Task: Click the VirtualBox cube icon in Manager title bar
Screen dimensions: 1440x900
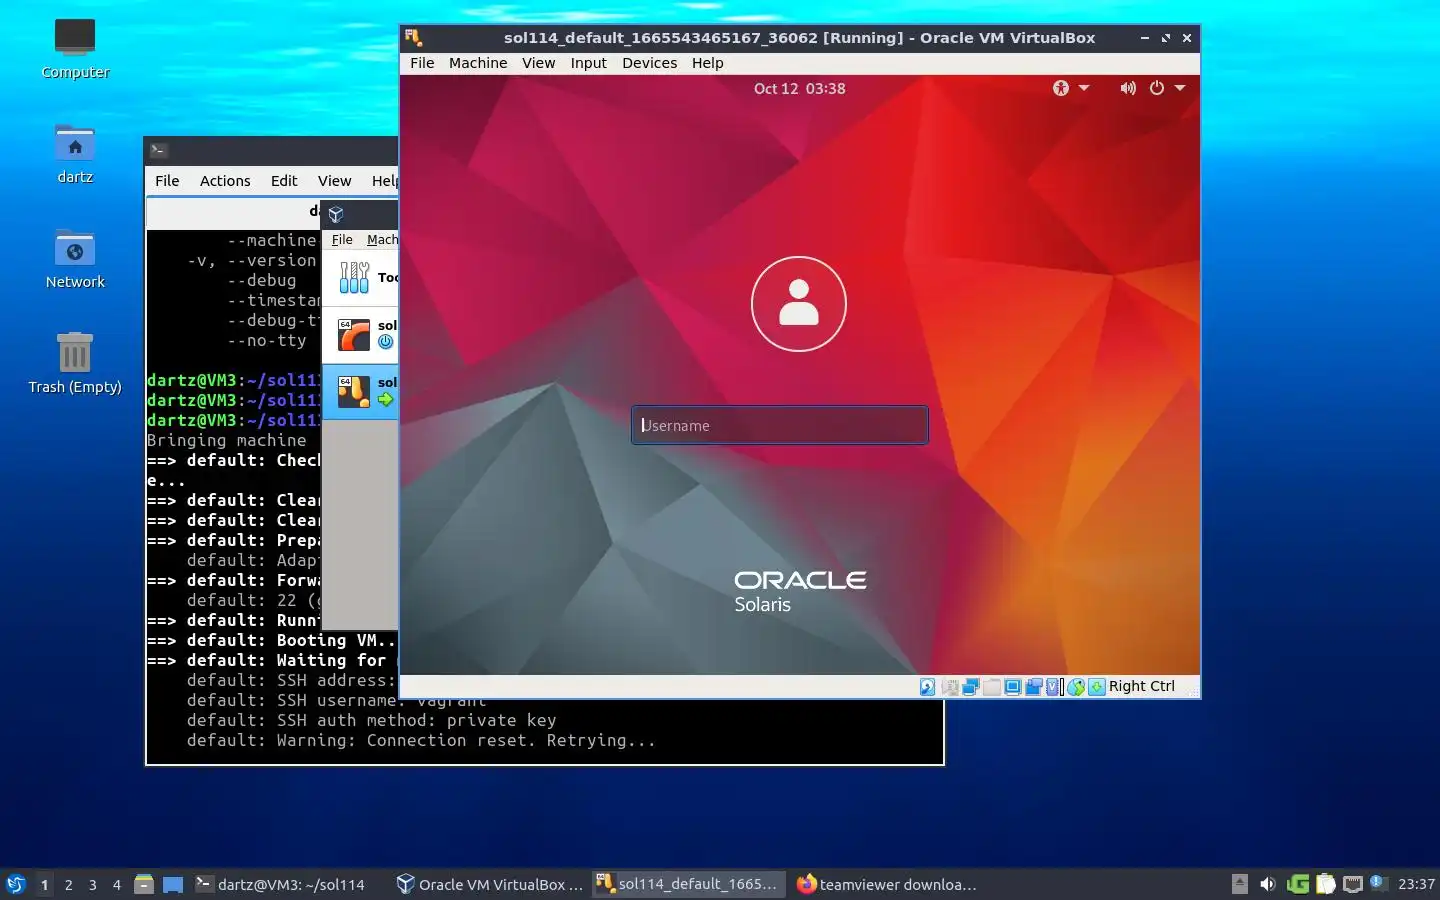Action: pyautogui.click(x=336, y=214)
